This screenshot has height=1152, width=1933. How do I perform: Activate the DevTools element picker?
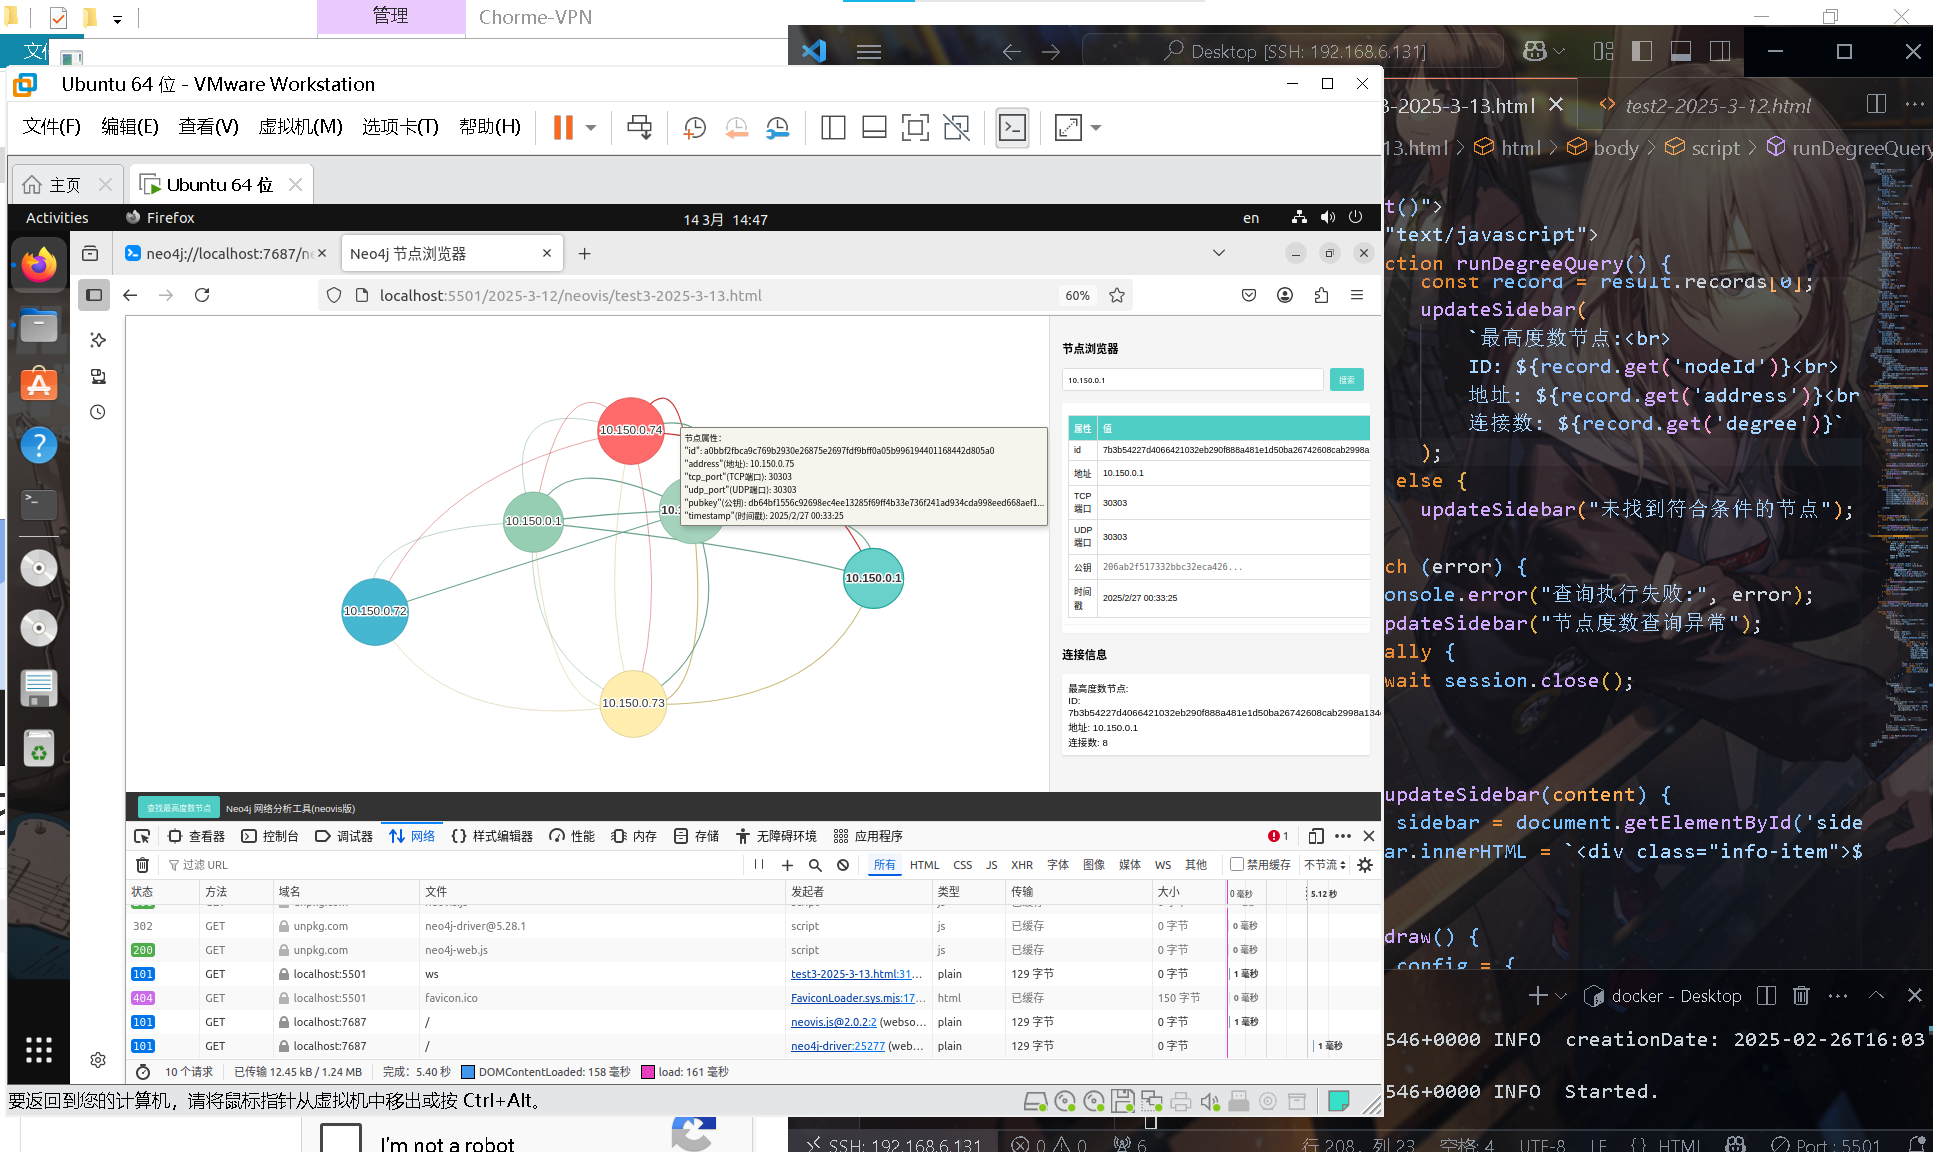point(142,836)
